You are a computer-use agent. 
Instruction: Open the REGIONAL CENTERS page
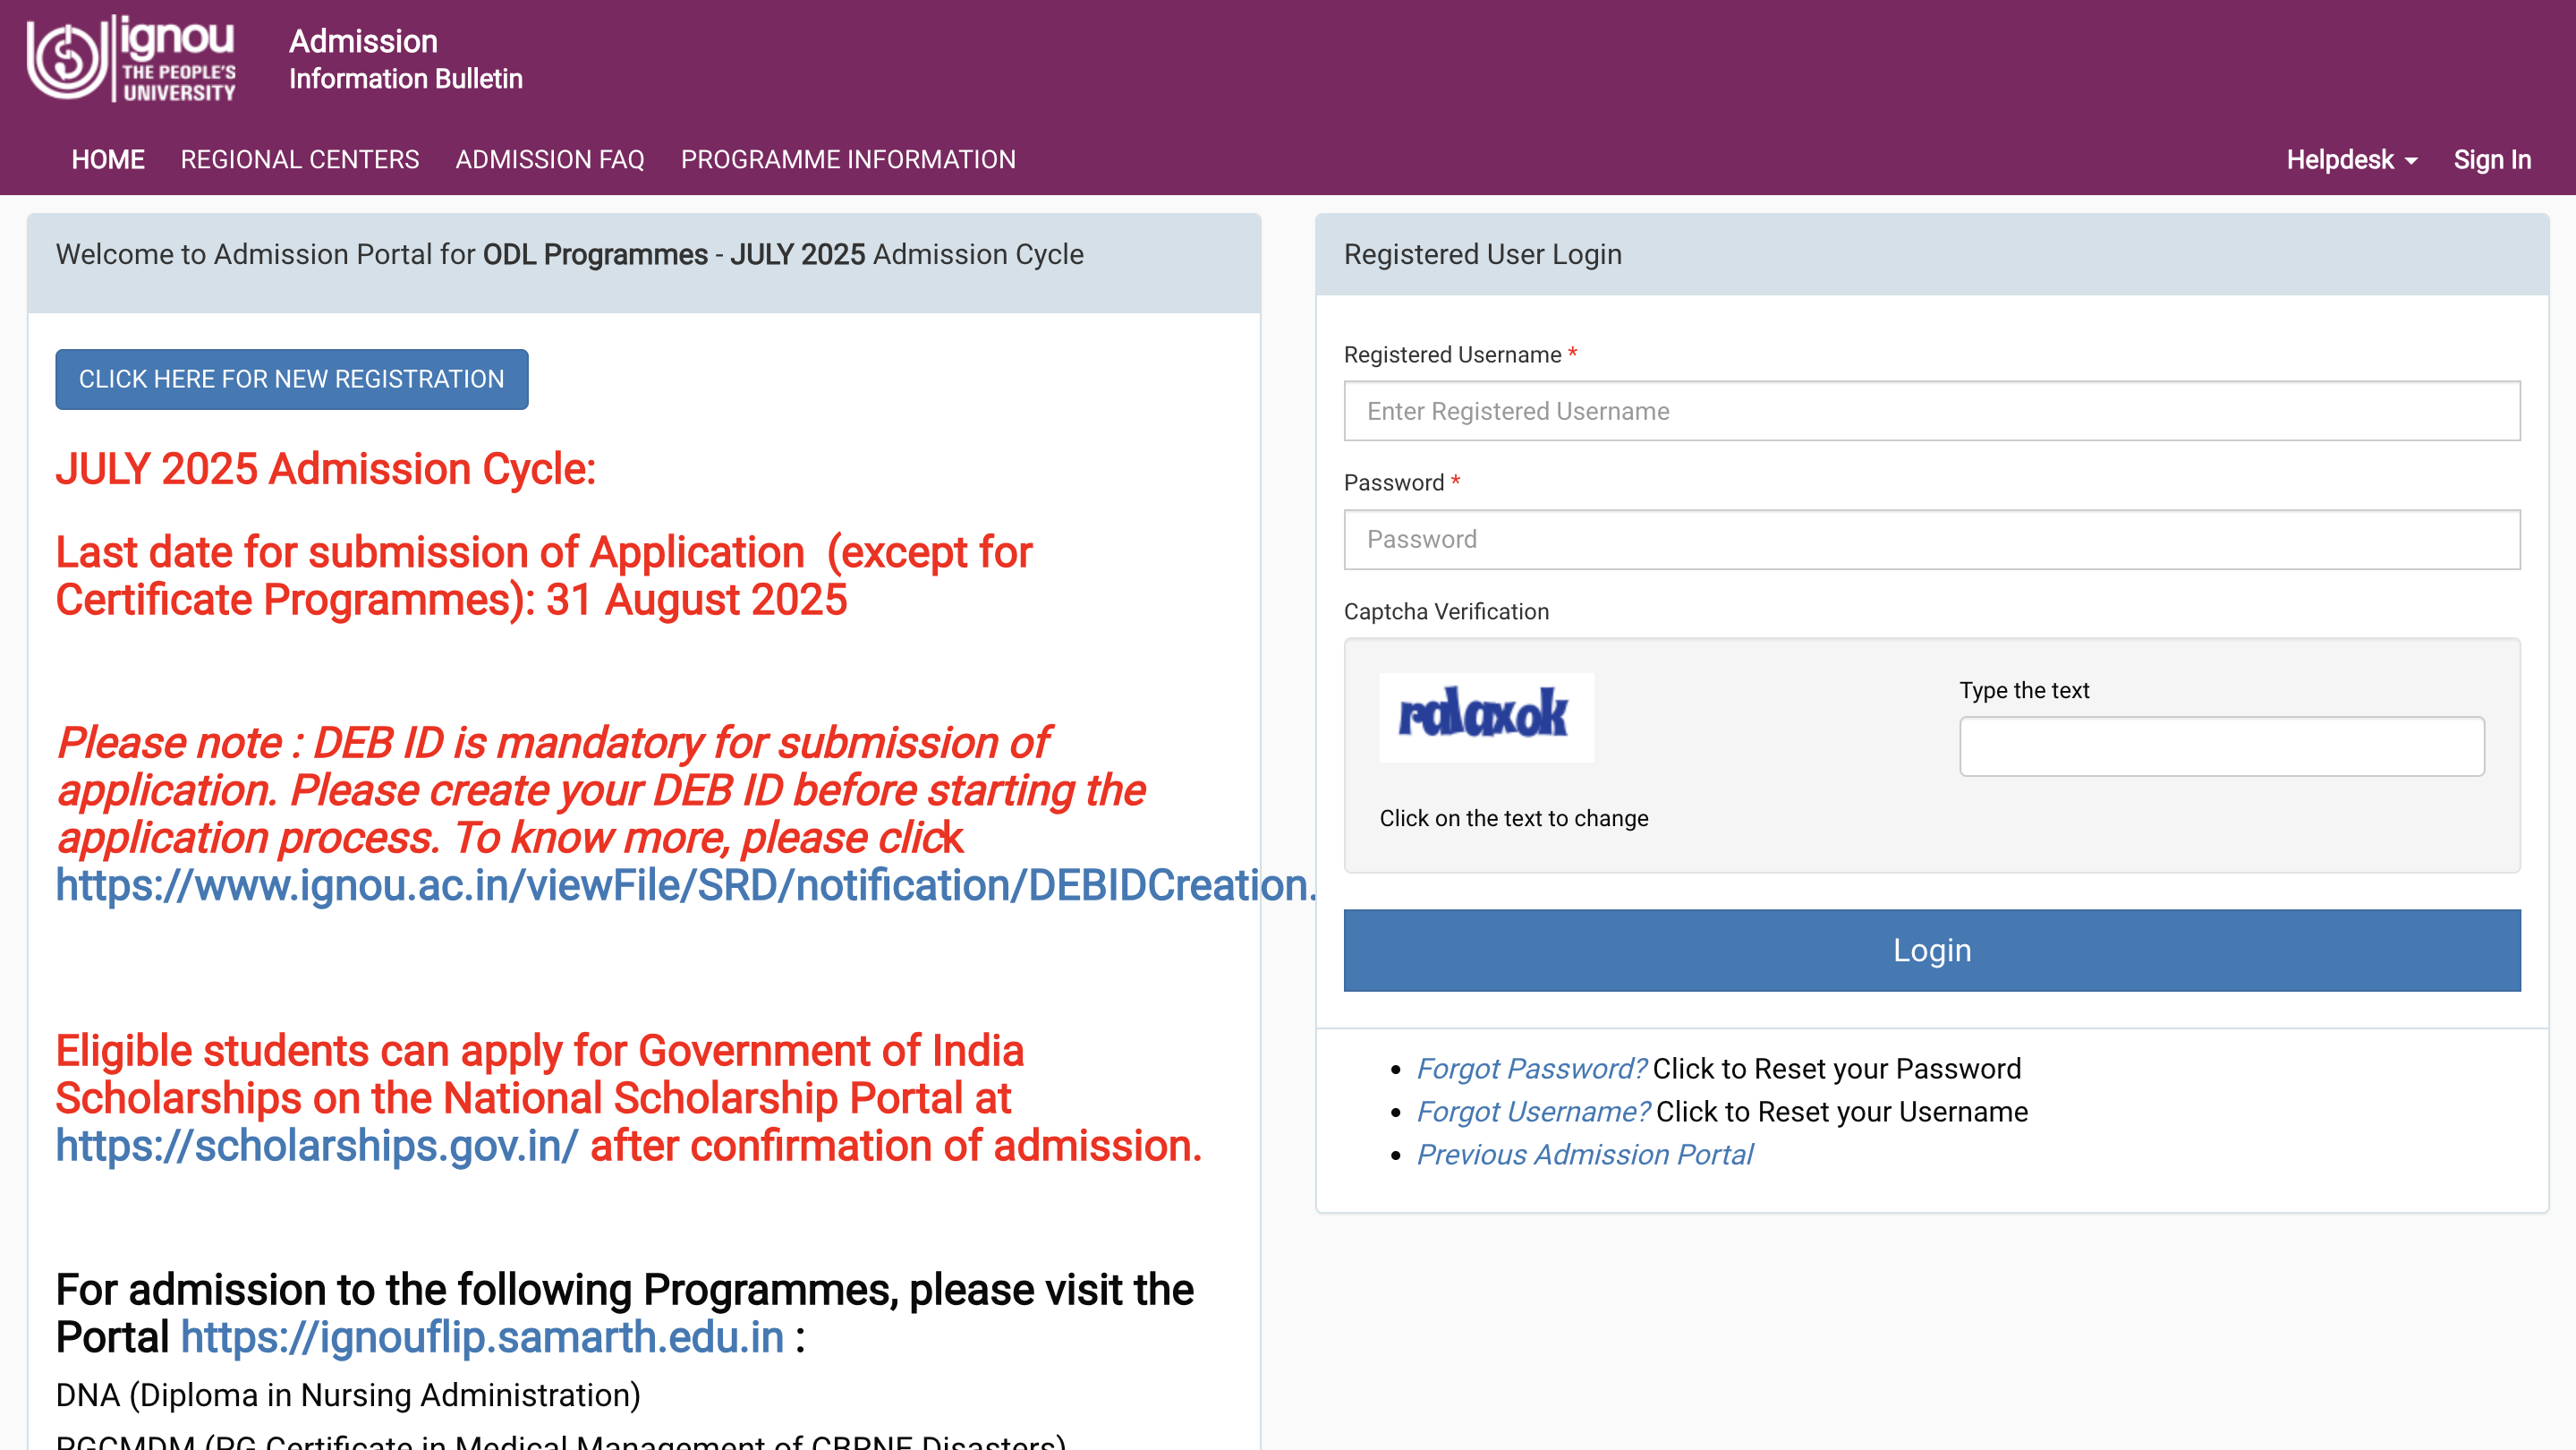point(299,159)
